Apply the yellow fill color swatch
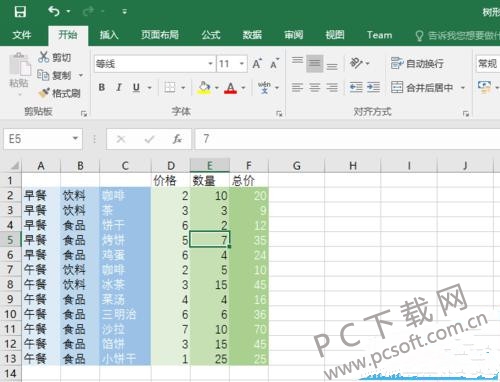The width and height of the screenshot is (500, 382). (x=204, y=88)
